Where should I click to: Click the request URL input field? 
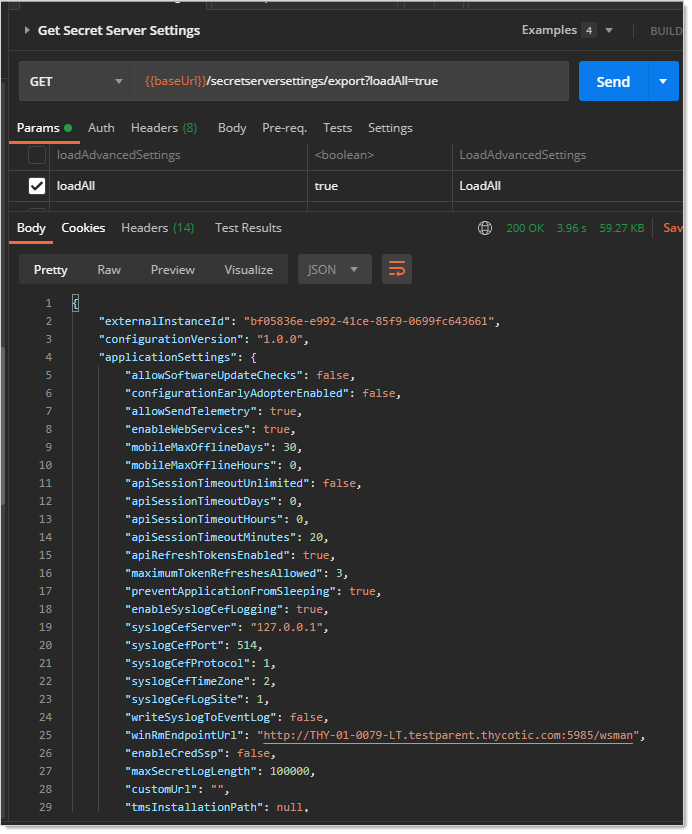click(350, 82)
